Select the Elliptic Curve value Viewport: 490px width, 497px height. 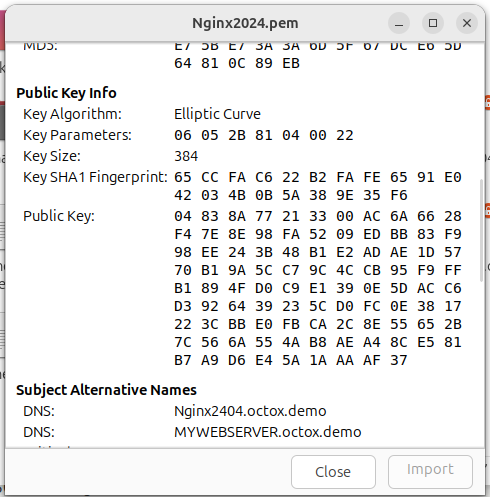[x=217, y=114]
